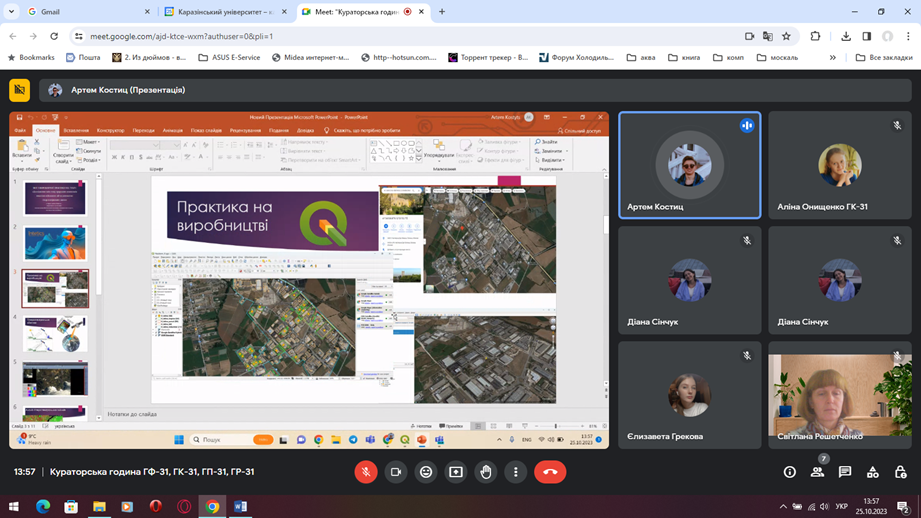The image size is (921, 518).
Task: Leave the call with red hang-up button
Action: (x=550, y=472)
